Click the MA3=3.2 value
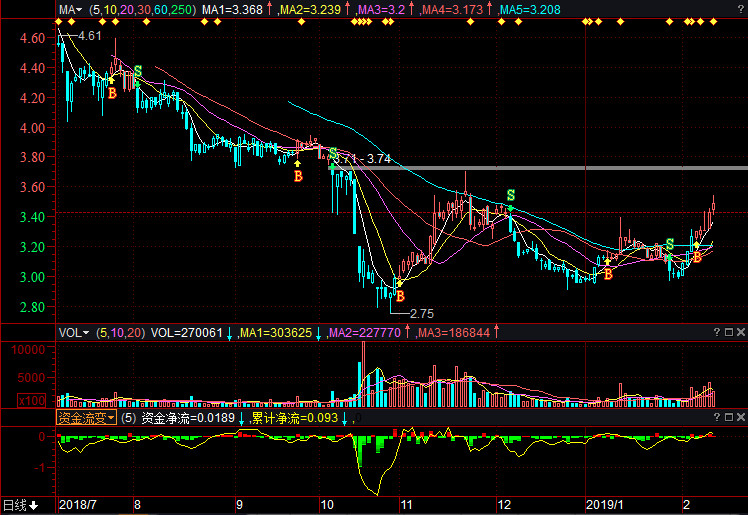748x515 pixels. [x=381, y=10]
